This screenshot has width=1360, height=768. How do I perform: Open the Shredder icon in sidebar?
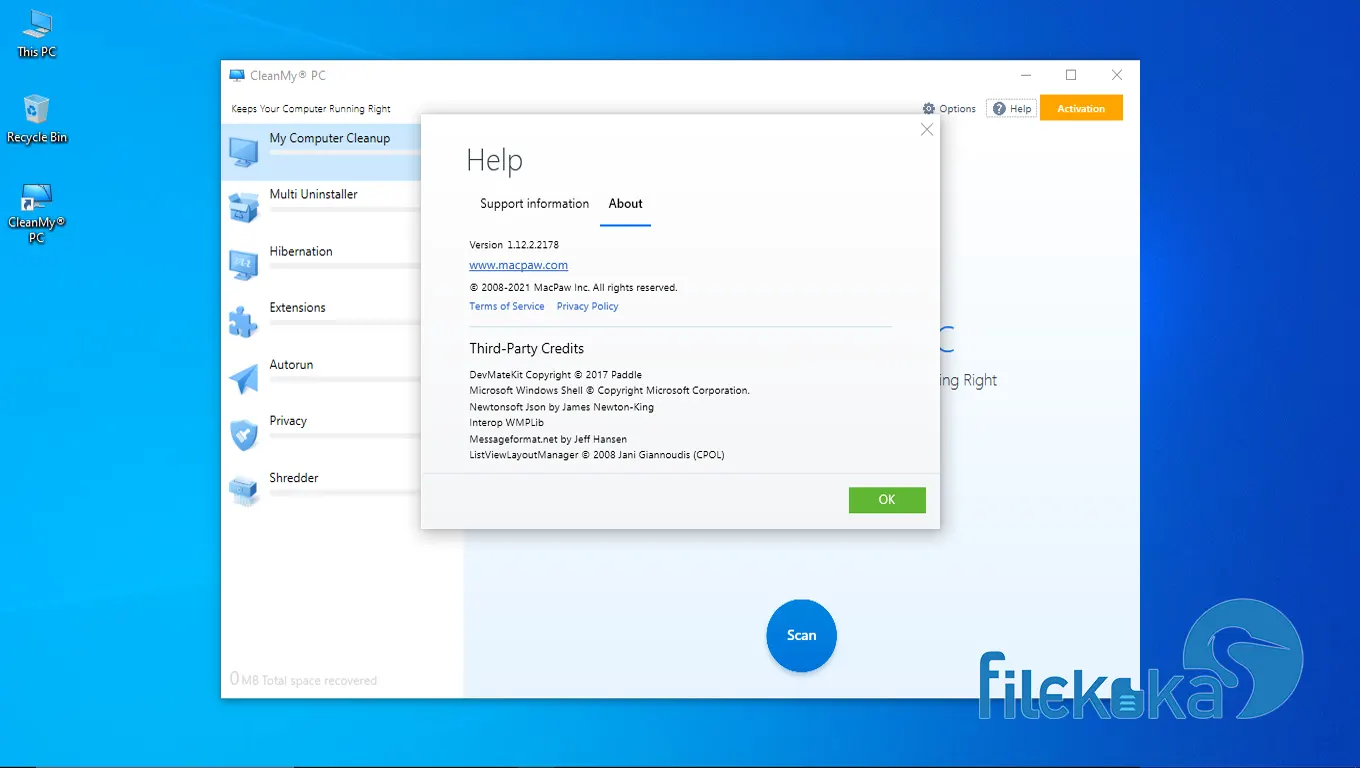coord(244,491)
